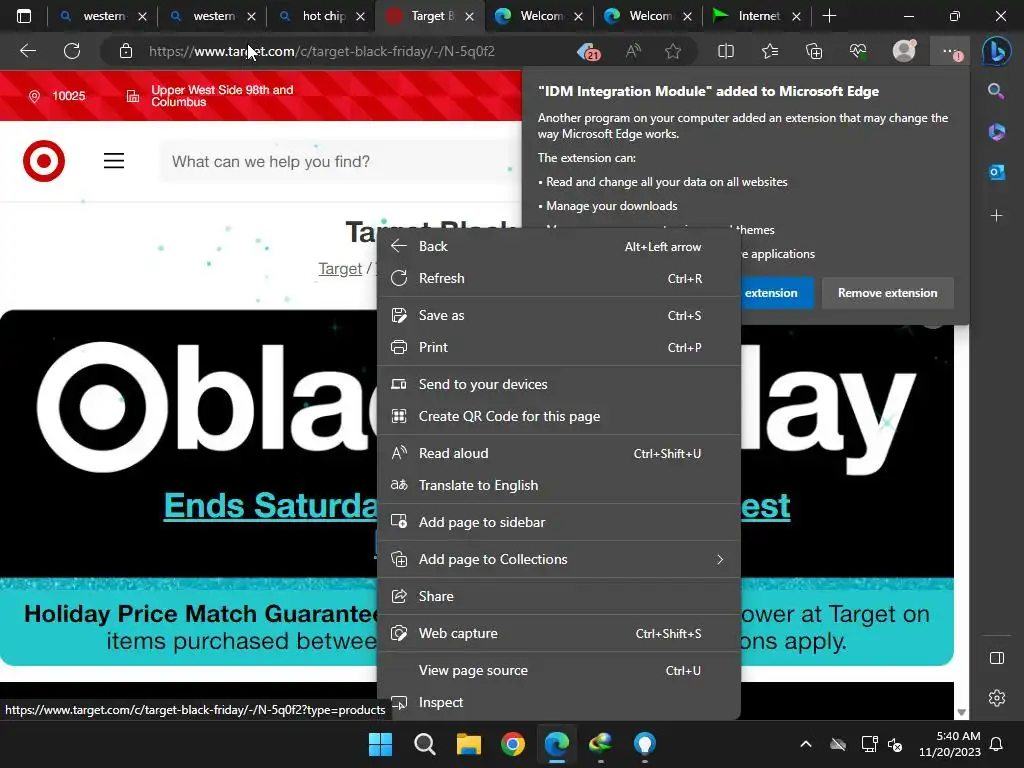Open split screen icon in the toolbar
1024x768 pixels.
click(x=726, y=51)
